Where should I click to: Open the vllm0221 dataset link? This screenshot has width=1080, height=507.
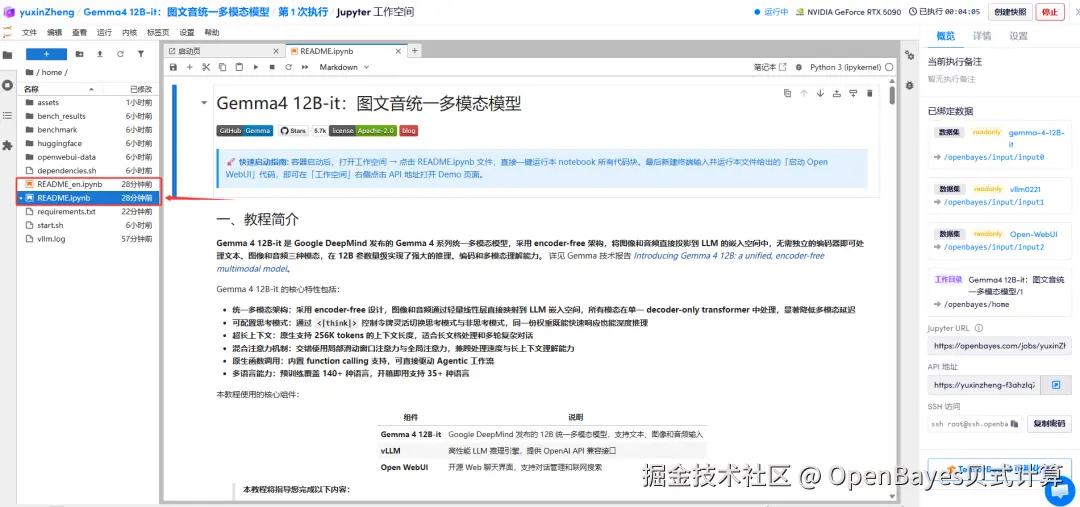(1026, 189)
